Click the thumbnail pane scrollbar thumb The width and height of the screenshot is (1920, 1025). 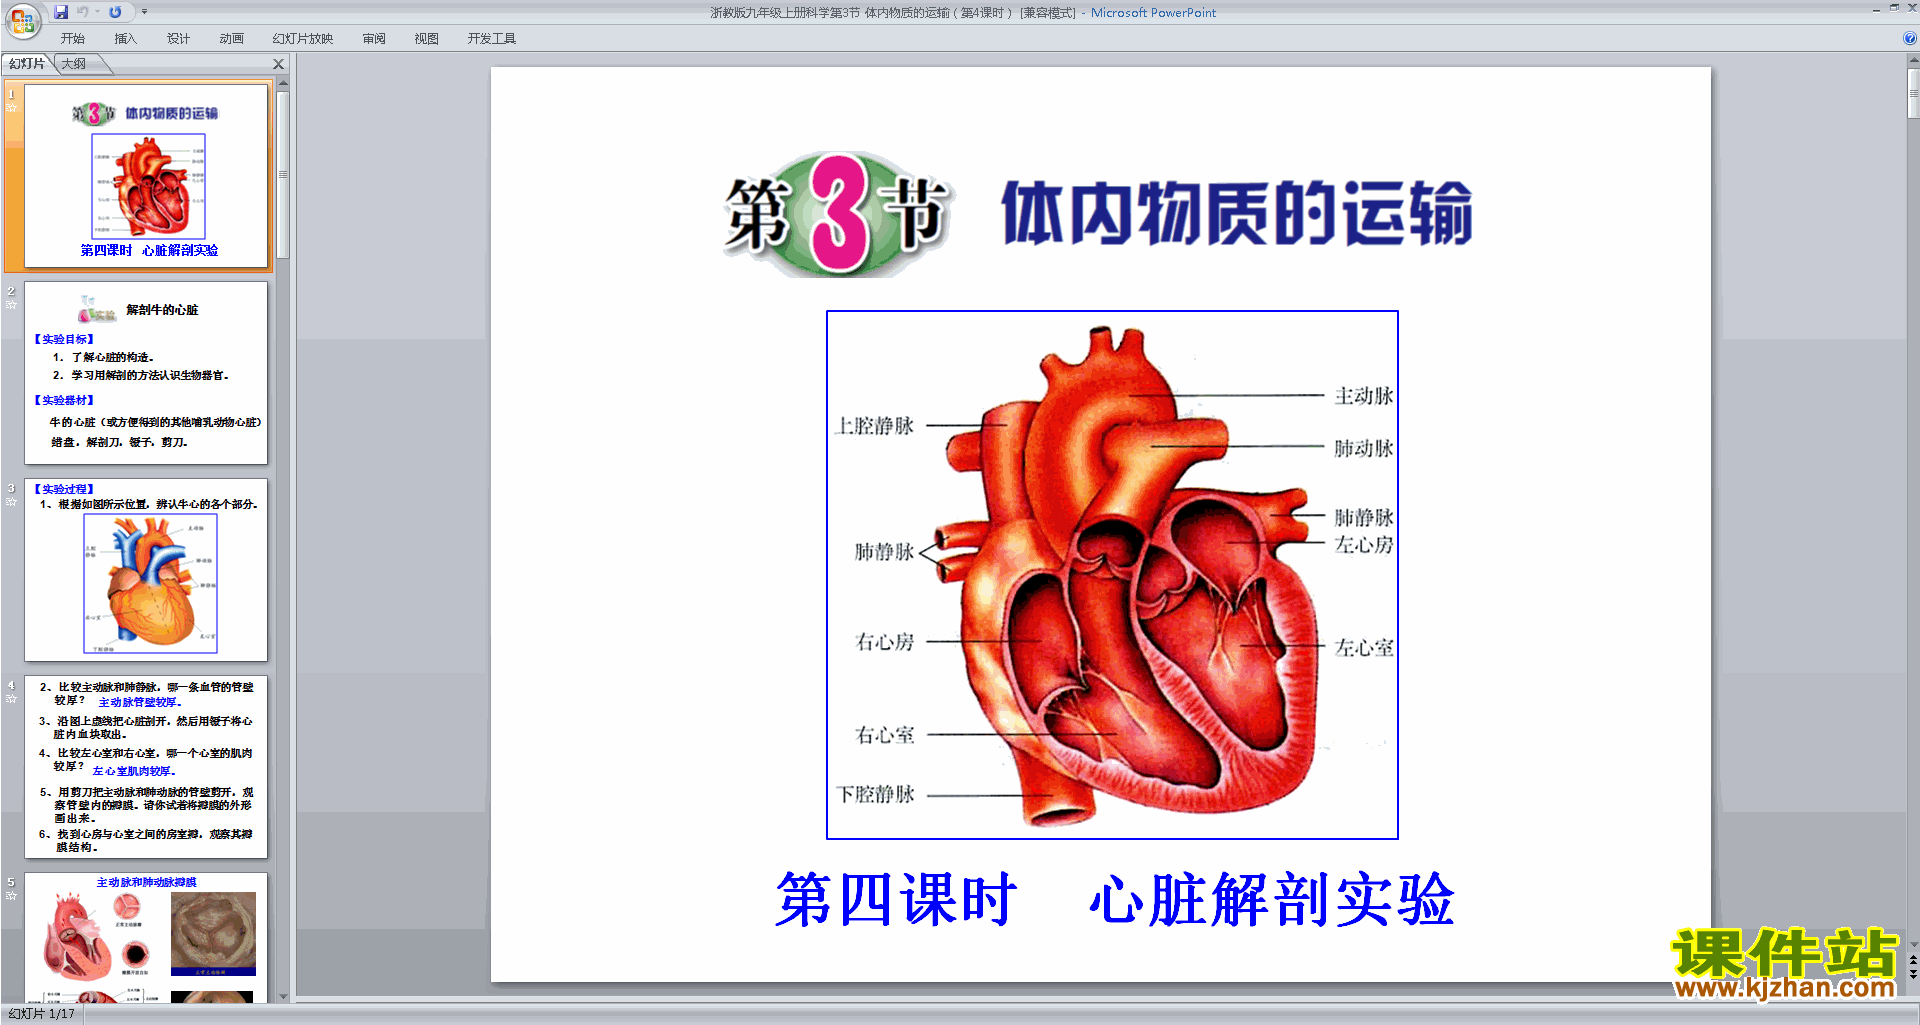[x=283, y=175]
